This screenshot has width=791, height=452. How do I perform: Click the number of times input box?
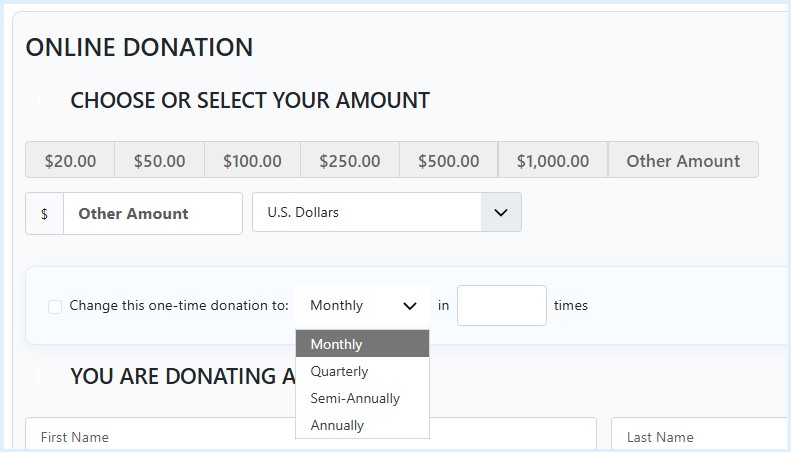coord(501,306)
